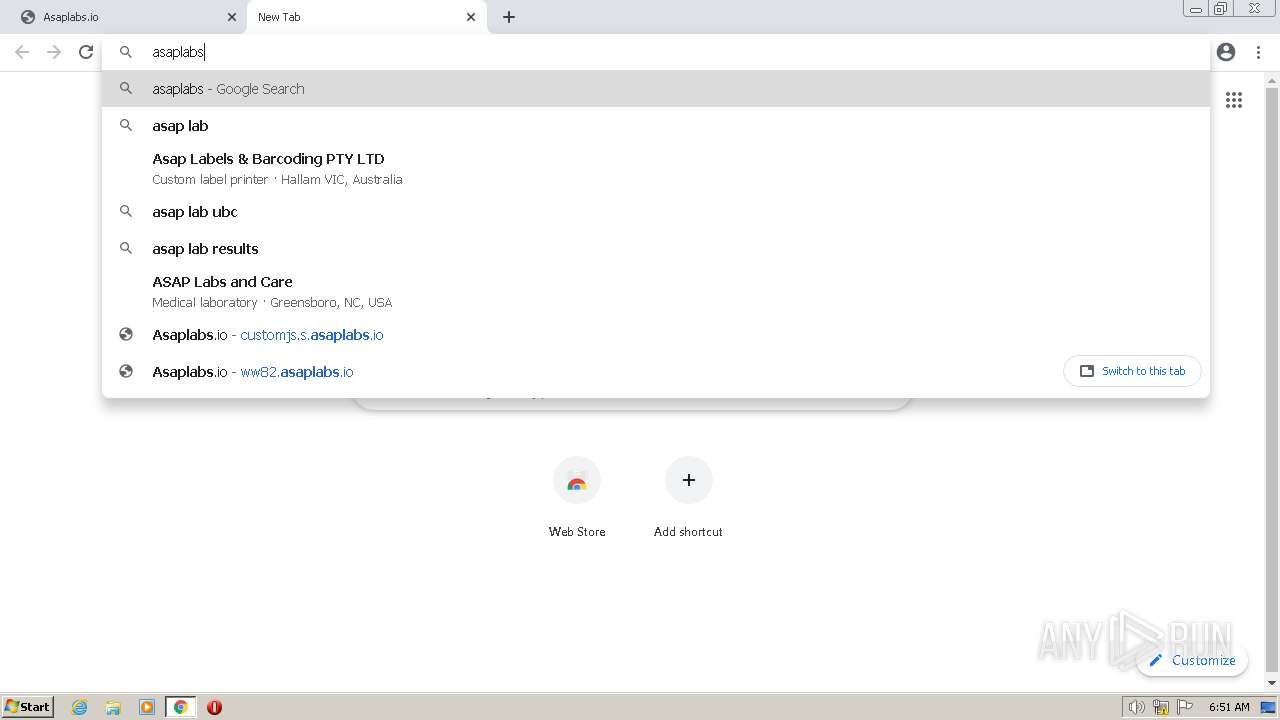Click search icon next to 'asap lab results'

(126, 249)
